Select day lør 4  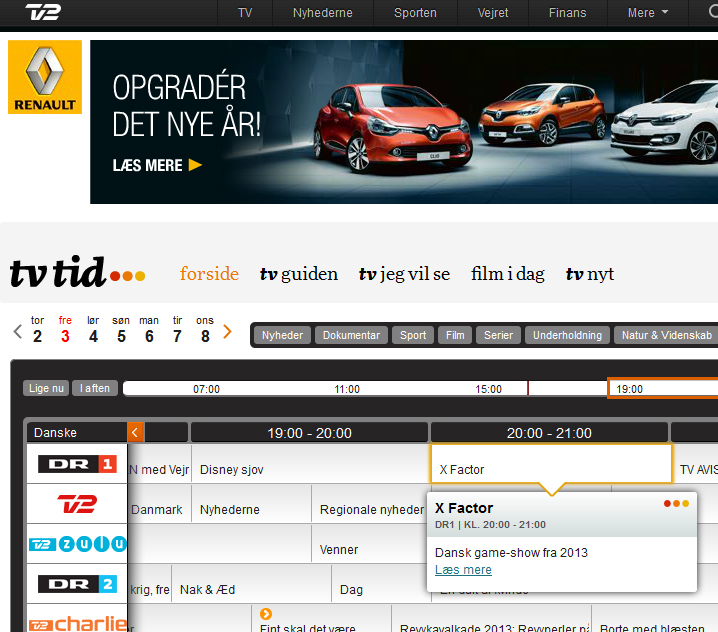pos(93,330)
